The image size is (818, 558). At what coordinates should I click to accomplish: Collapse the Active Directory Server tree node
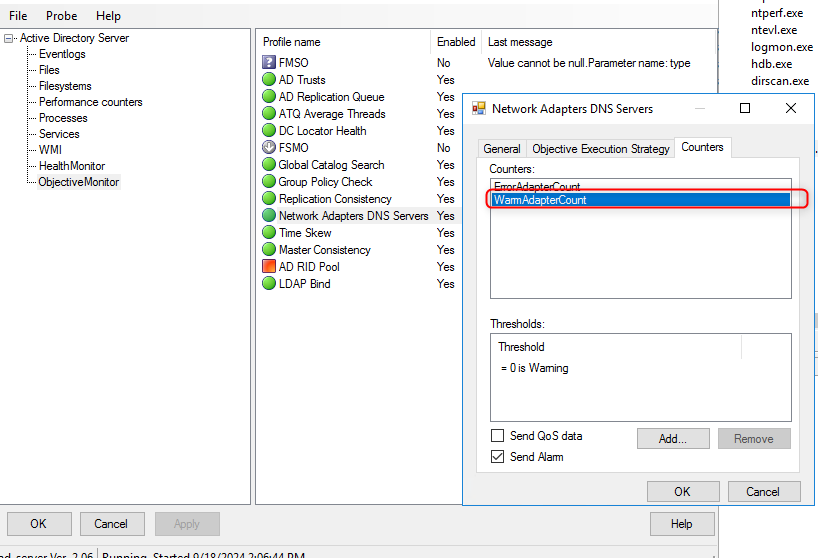tap(10, 38)
